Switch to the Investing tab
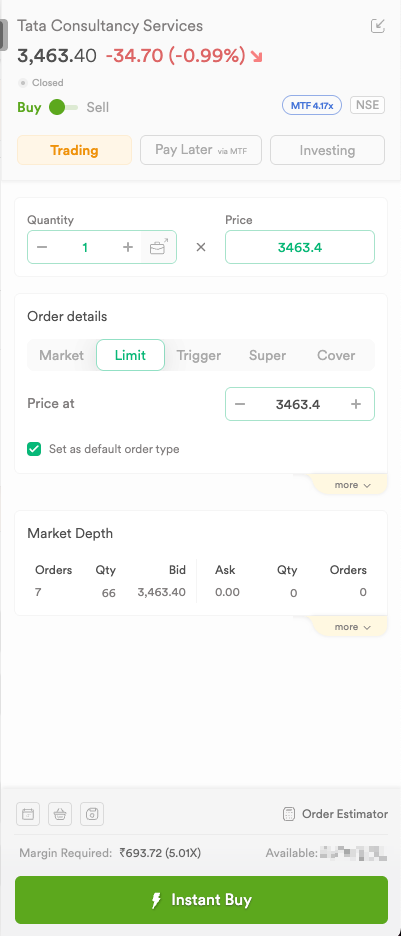 click(328, 150)
